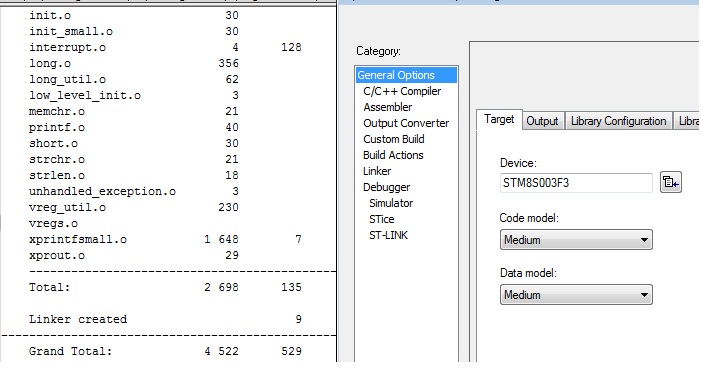
Task: Click the vreg_util.o entry
Action: coord(67,207)
